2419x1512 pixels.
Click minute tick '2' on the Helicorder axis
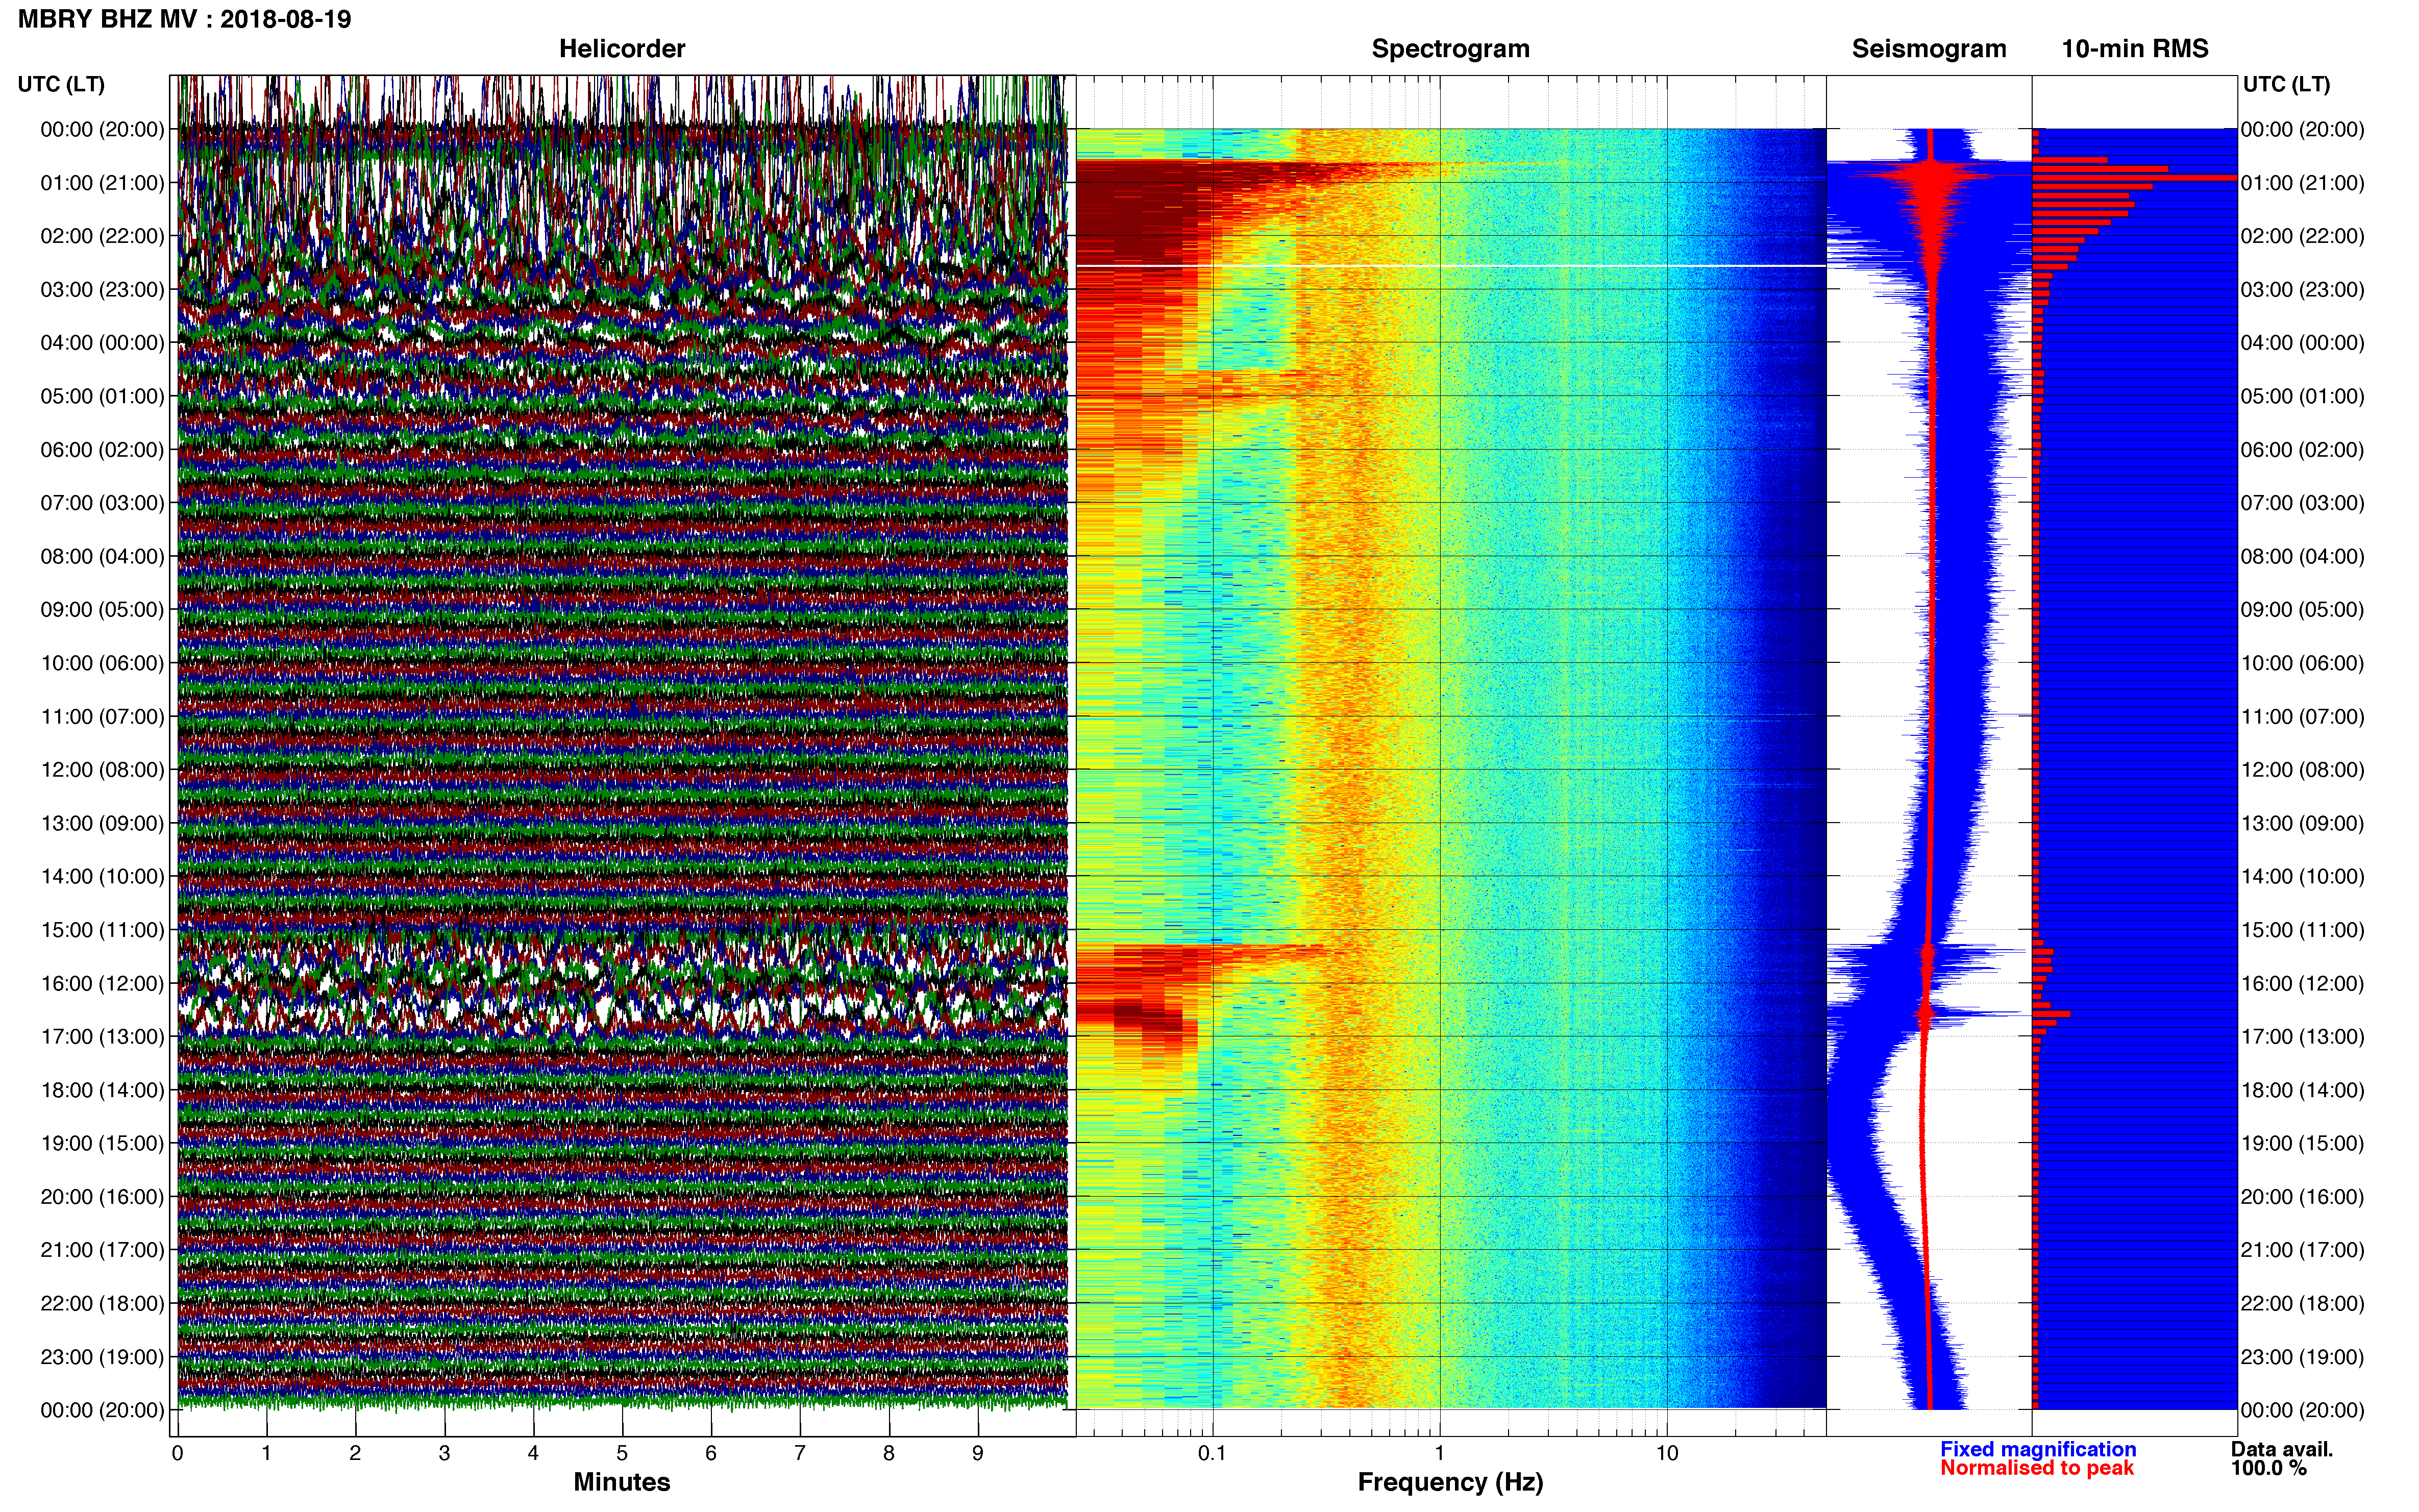(355, 1453)
